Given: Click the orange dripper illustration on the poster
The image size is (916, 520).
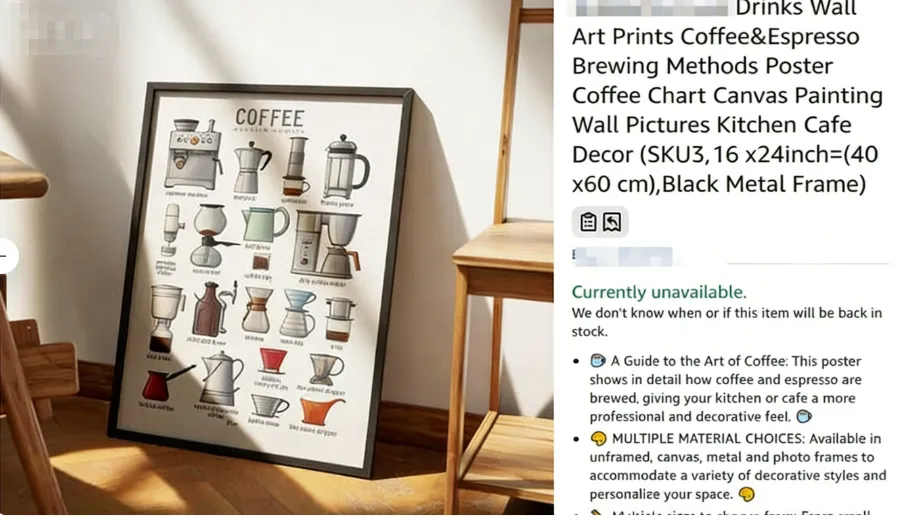Looking at the screenshot, I should coord(321,411).
